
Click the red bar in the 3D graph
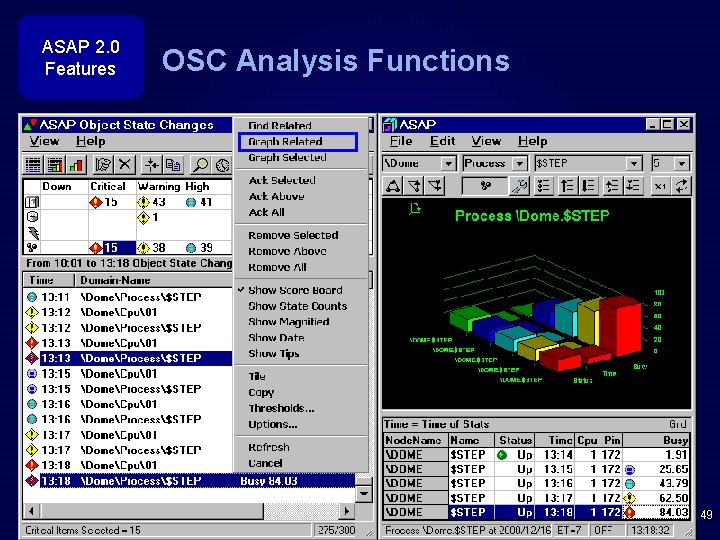click(x=621, y=325)
